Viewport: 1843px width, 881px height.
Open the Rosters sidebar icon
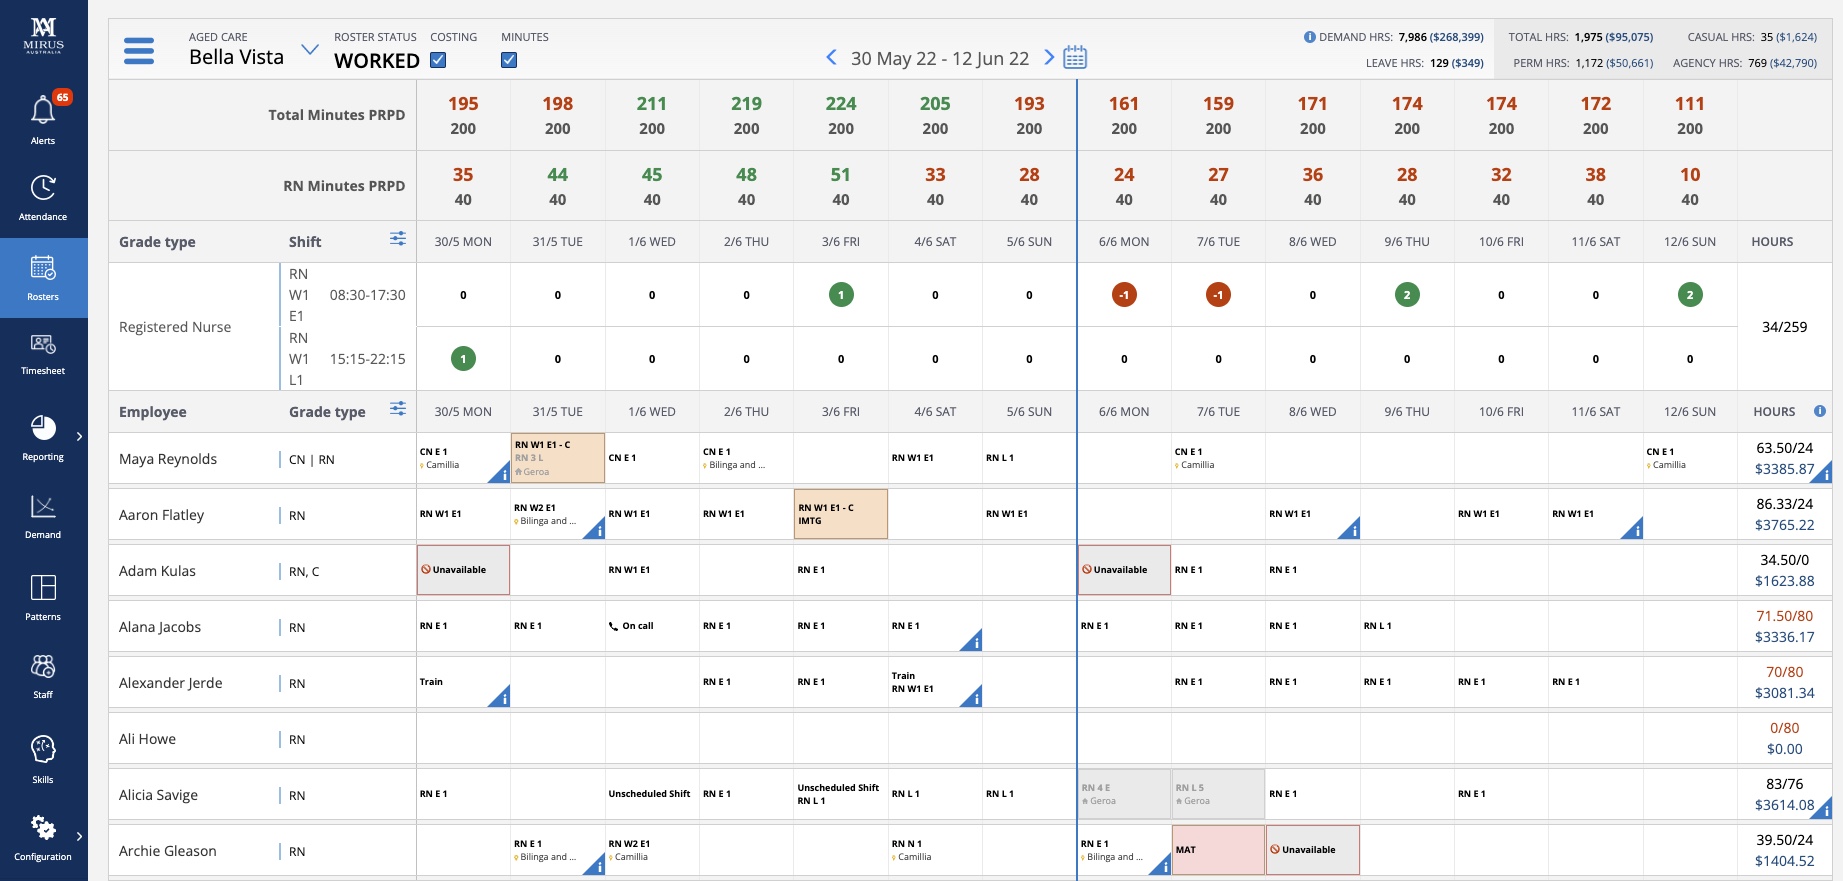point(43,268)
